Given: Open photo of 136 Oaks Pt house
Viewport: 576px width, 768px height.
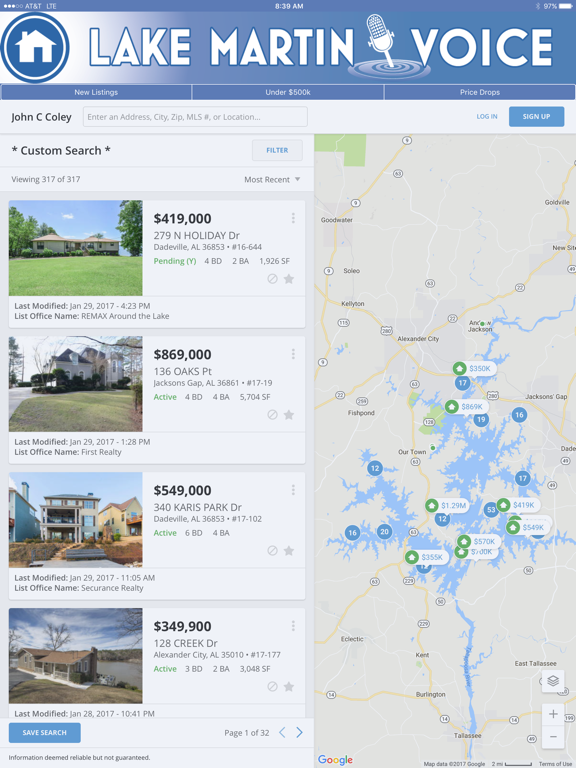Looking at the screenshot, I should (x=75, y=384).
